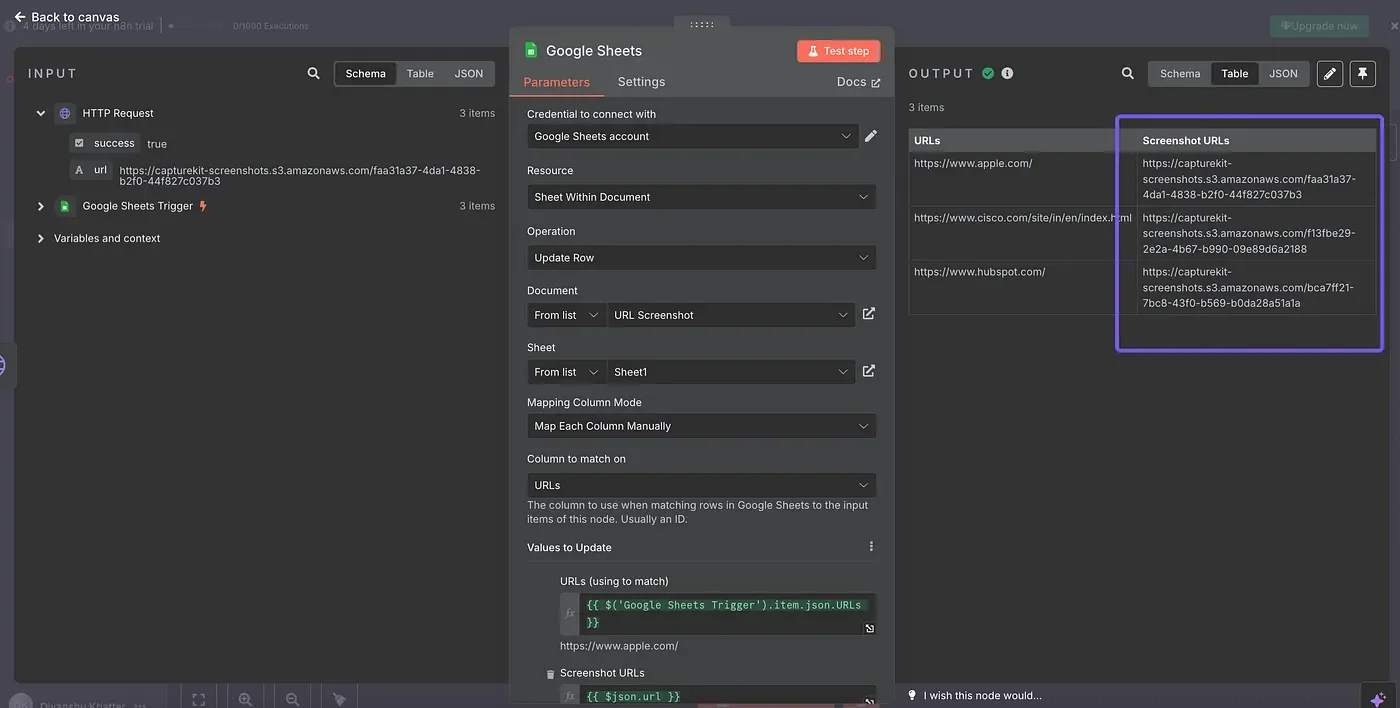Select the cisco.com URL cell
The width and height of the screenshot is (1400, 708).
[x=1023, y=234]
